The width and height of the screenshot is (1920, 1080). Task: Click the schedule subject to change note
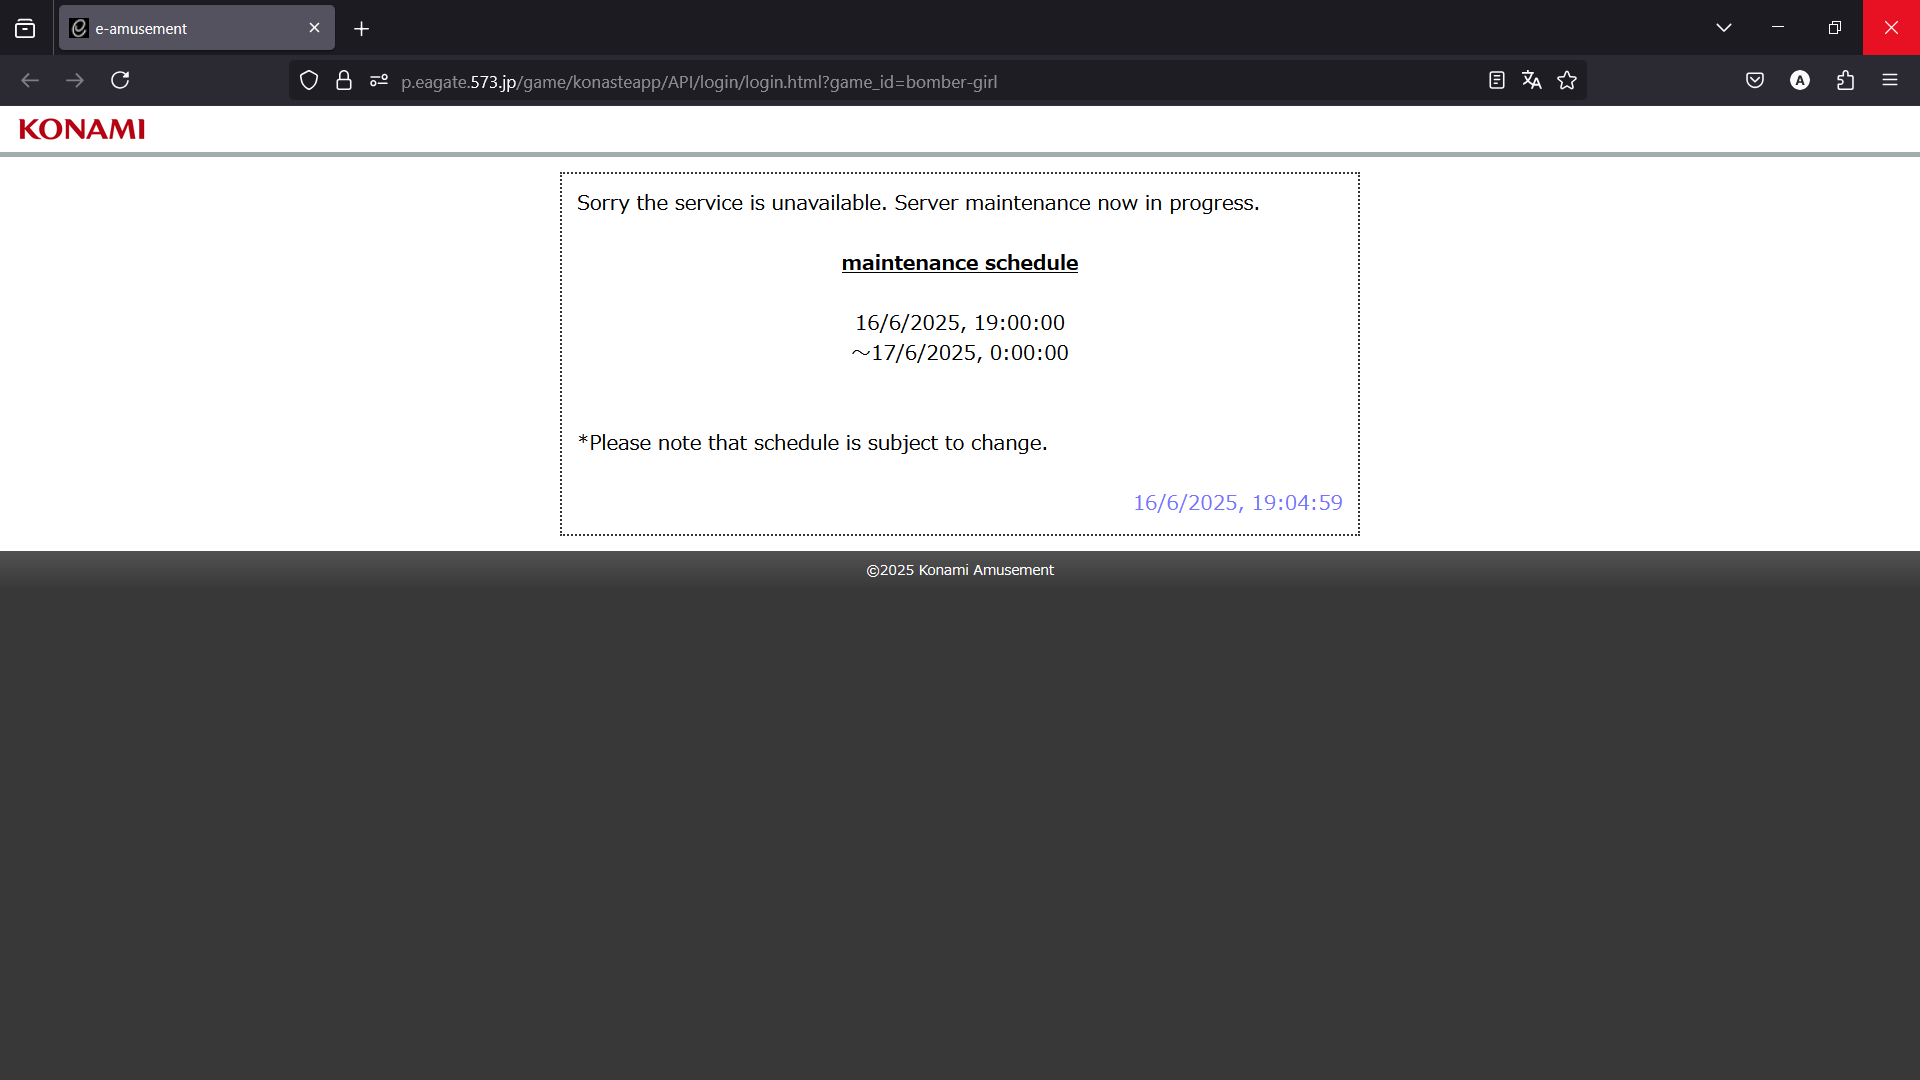tap(812, 443)
